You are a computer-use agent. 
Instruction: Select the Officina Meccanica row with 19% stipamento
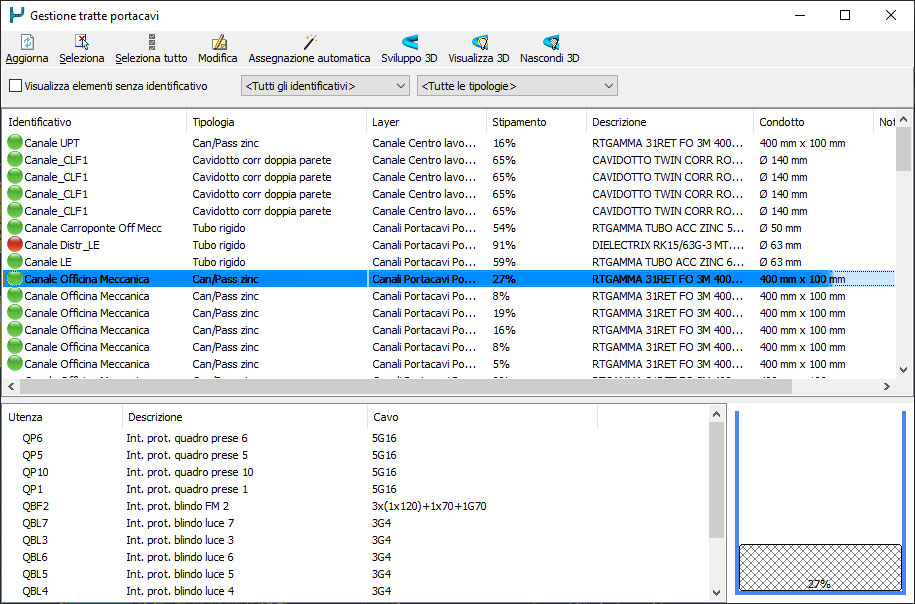coord(448,313)
